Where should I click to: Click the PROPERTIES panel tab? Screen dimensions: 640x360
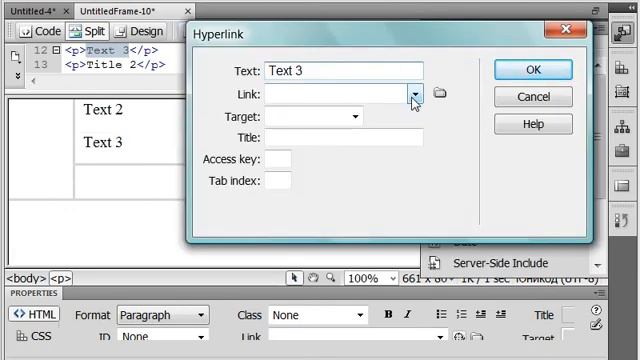pos(34,293)
